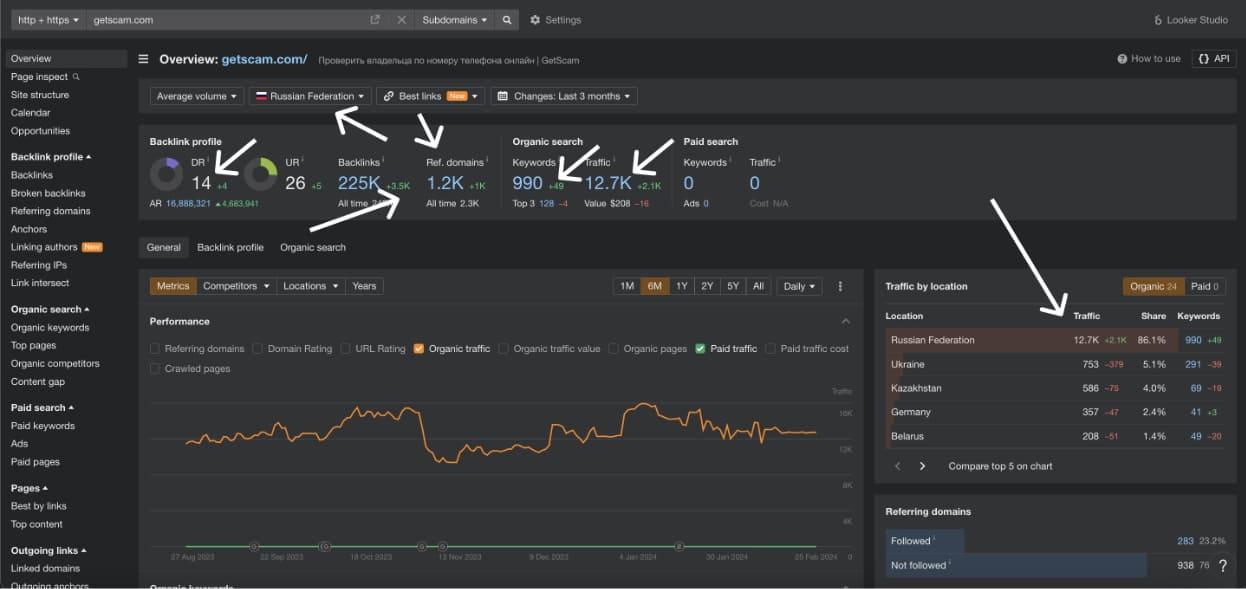Open the chart three-dot options menu

[x=840, y=286]
